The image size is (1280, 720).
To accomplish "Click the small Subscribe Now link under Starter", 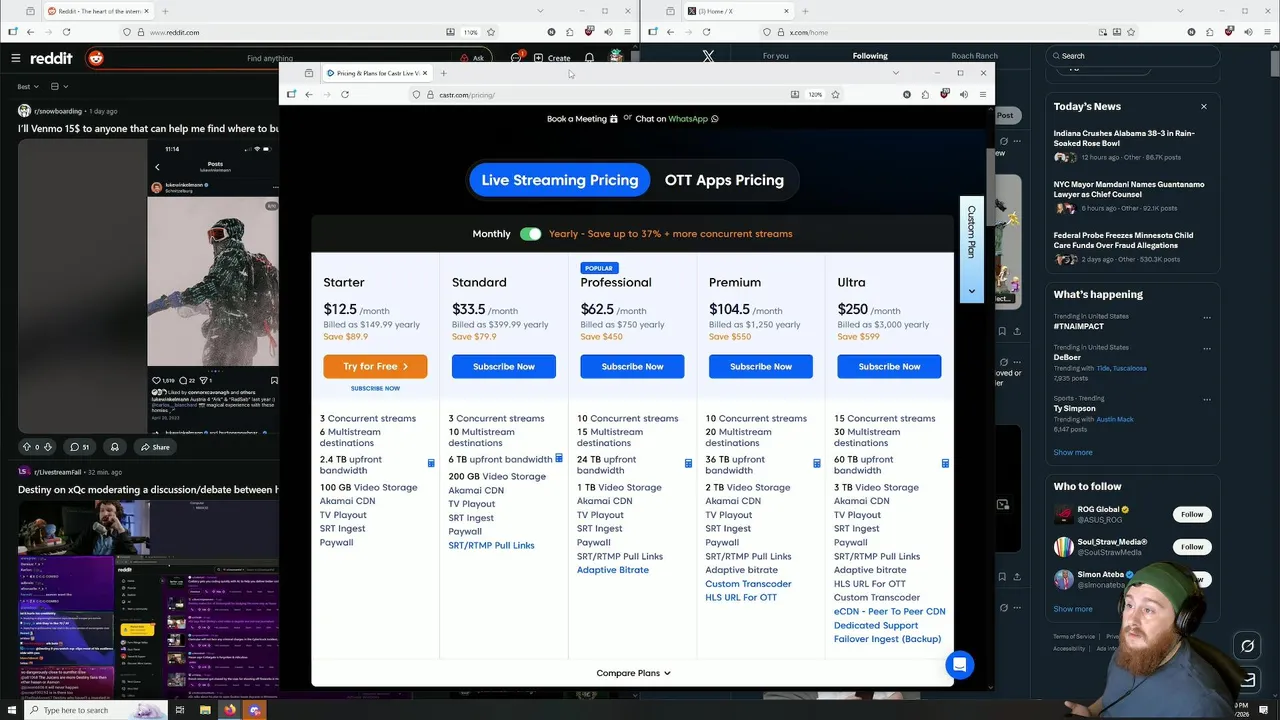I will [x=375, y=388].
